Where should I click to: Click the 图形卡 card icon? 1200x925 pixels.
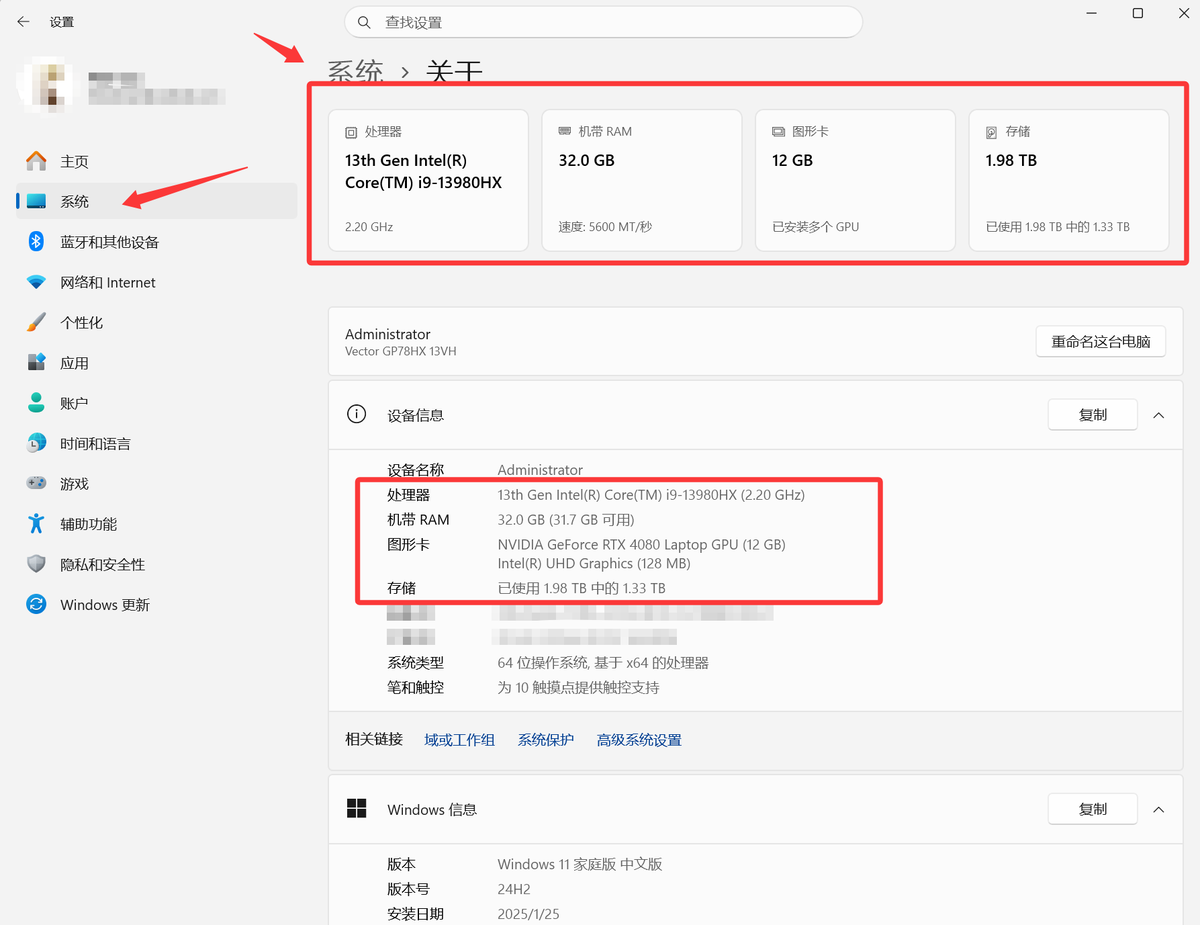pos(778,132)
